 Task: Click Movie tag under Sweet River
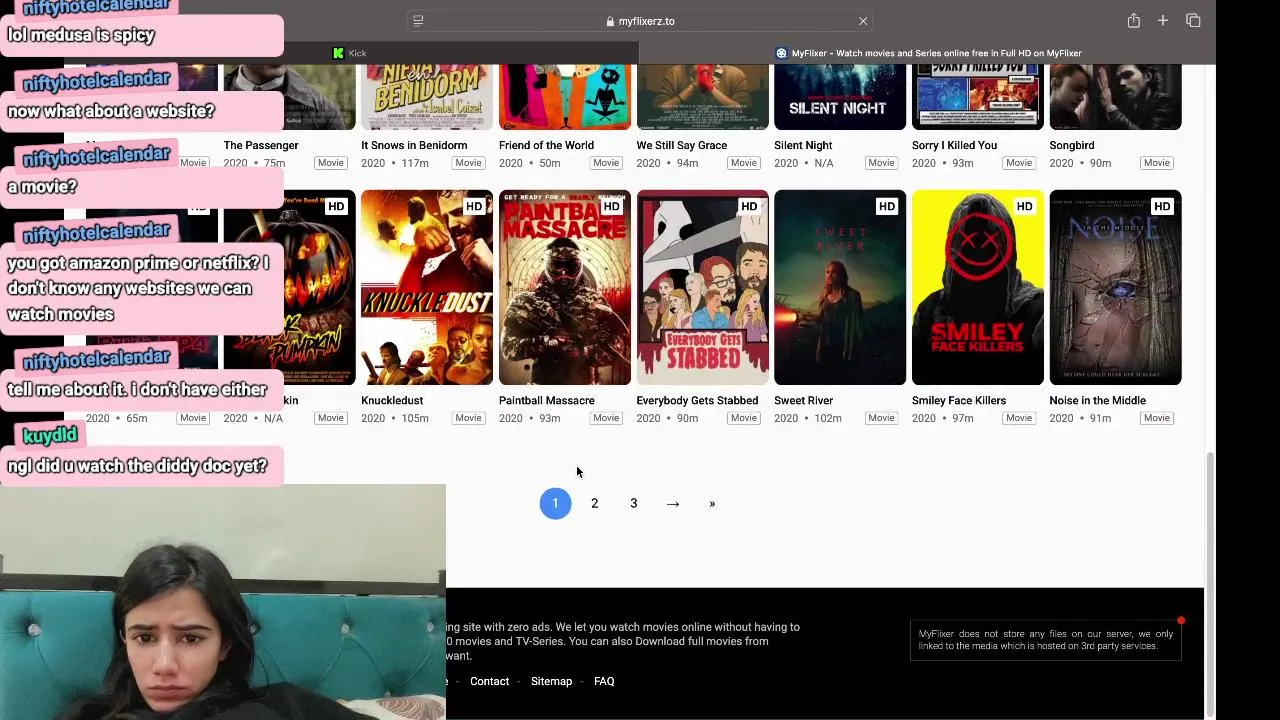point(881,418)
